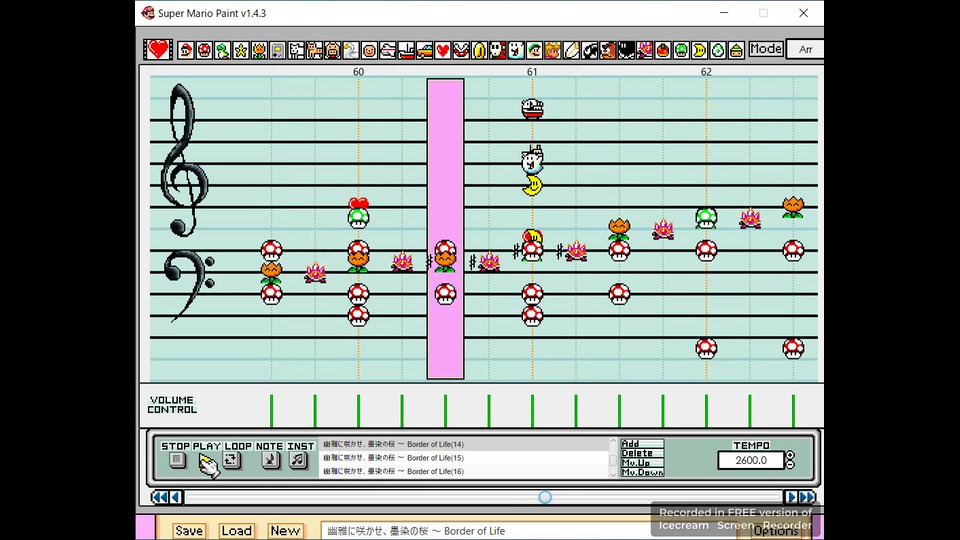Select the Swan instrument icon
This screenshot has width=960, height=540.
(x=351, y=50)
